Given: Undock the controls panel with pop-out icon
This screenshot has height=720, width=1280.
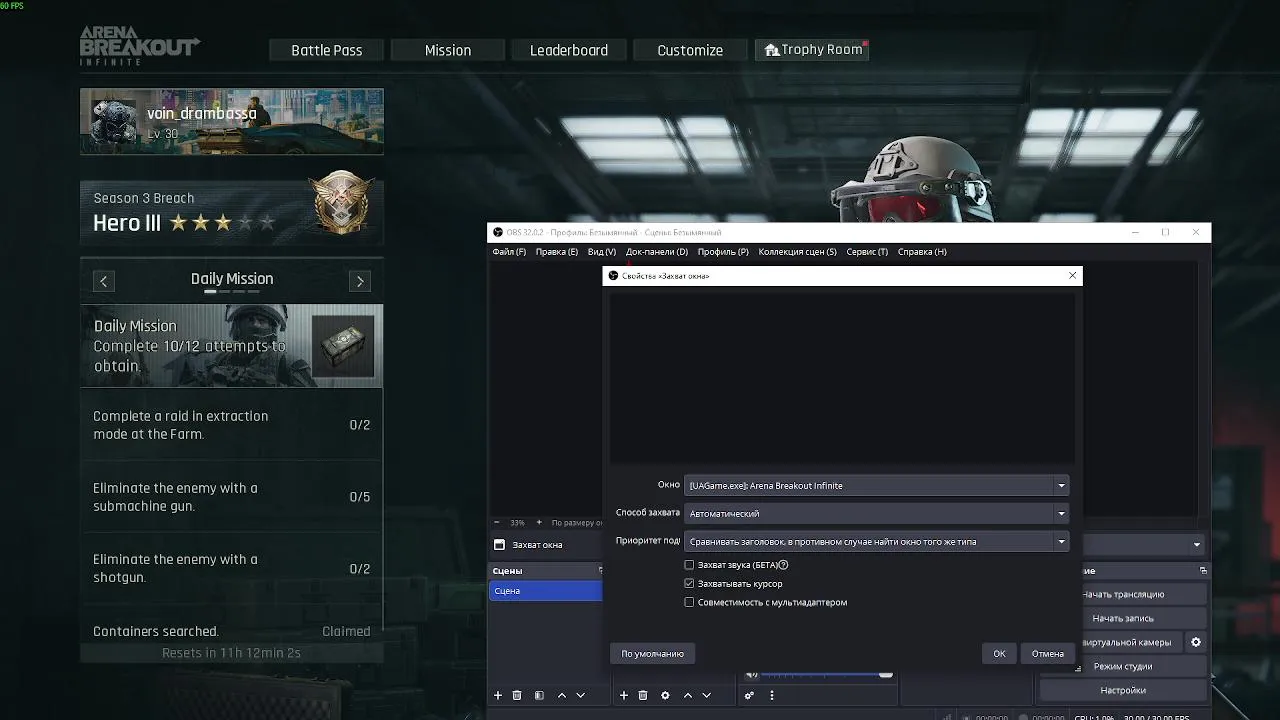Looking at the screenshot, I should (1203, 570).
